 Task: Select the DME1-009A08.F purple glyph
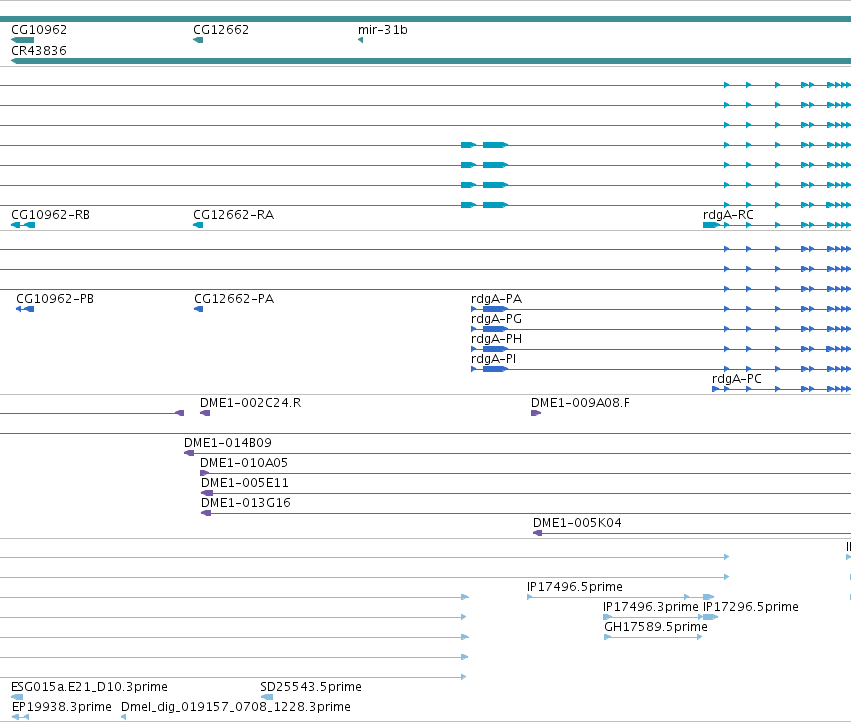coord(536,413)
